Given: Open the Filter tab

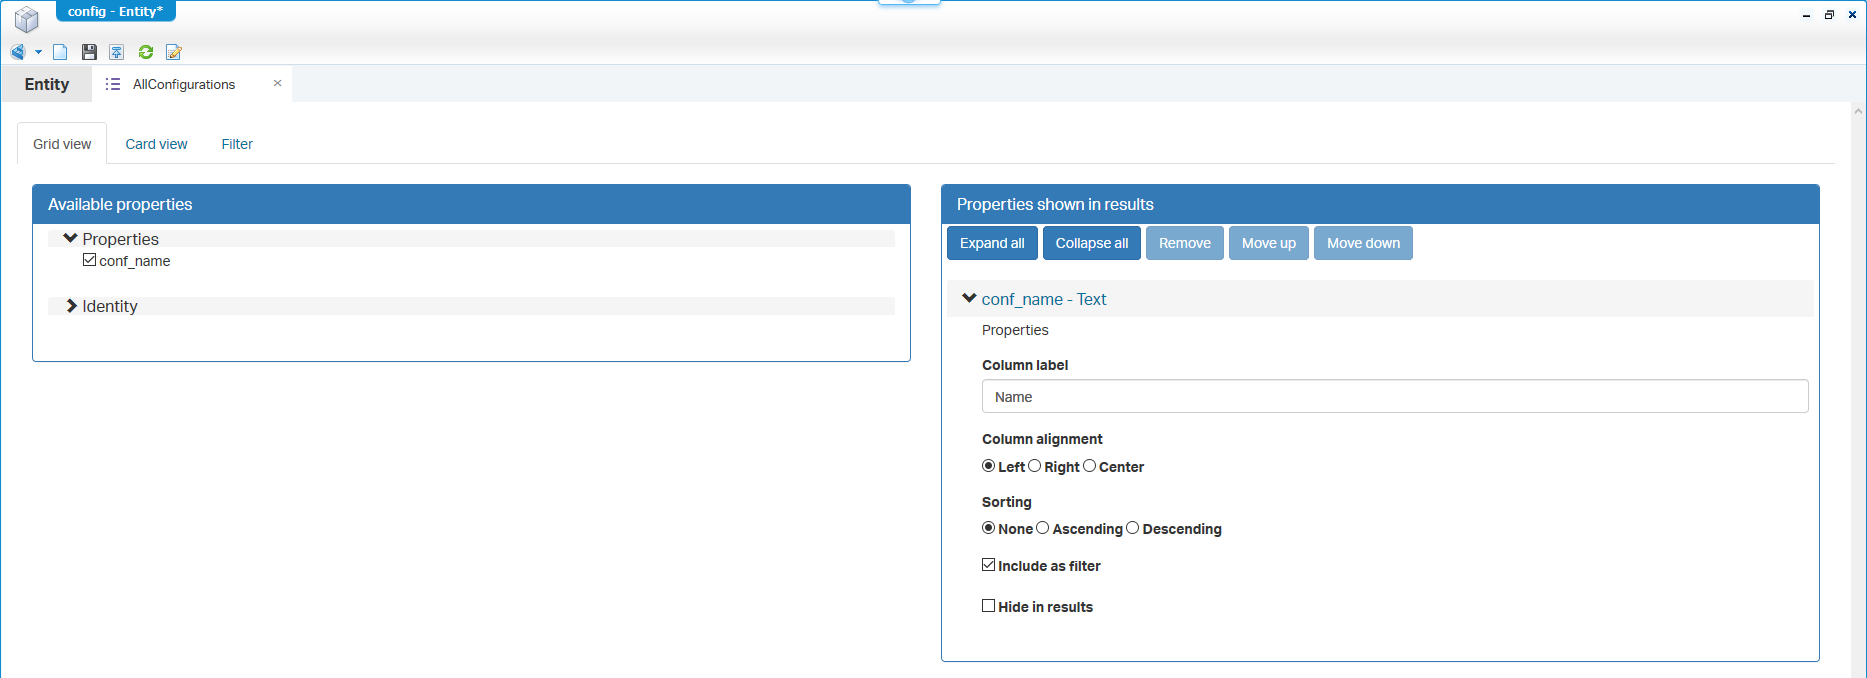Looking at the screenshot, I should [x=237, y=144].
